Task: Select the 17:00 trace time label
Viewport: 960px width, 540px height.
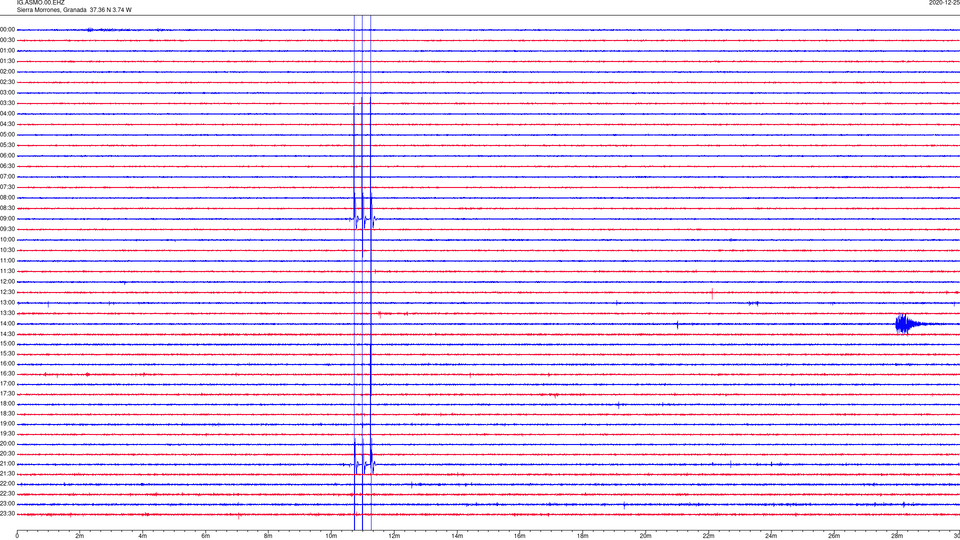Action: (x=7, y=384)
